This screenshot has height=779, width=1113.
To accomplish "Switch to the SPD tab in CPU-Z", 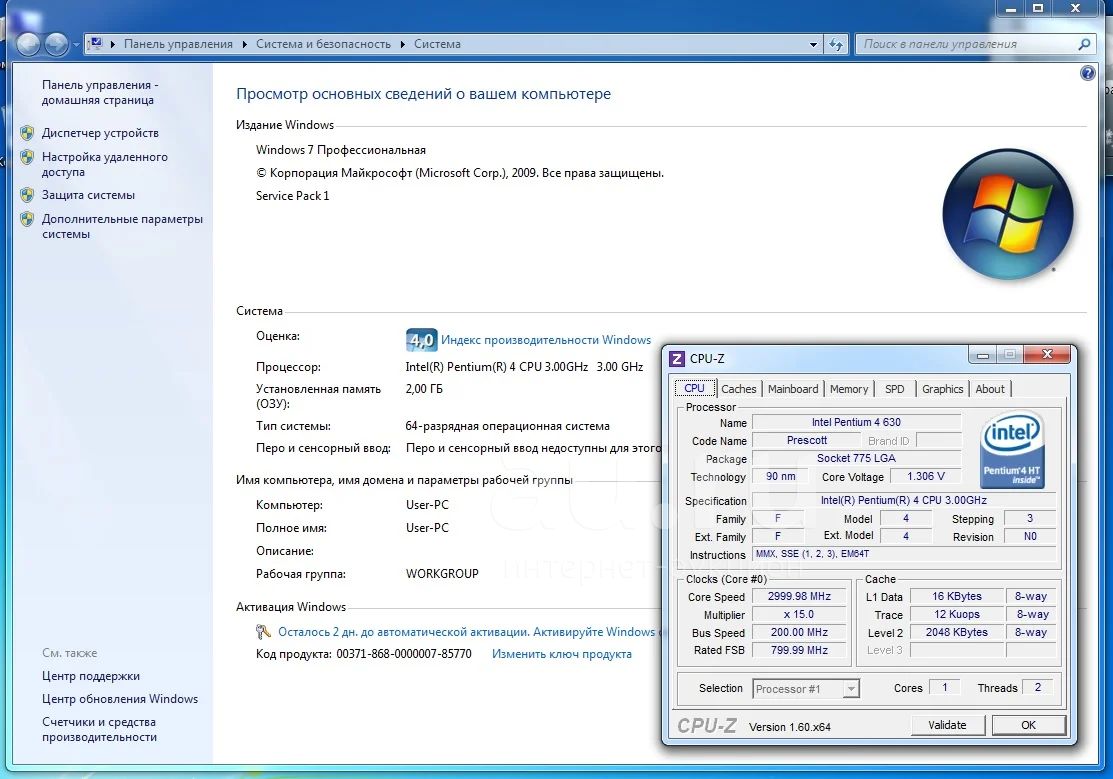I will [x=894, y=389].
